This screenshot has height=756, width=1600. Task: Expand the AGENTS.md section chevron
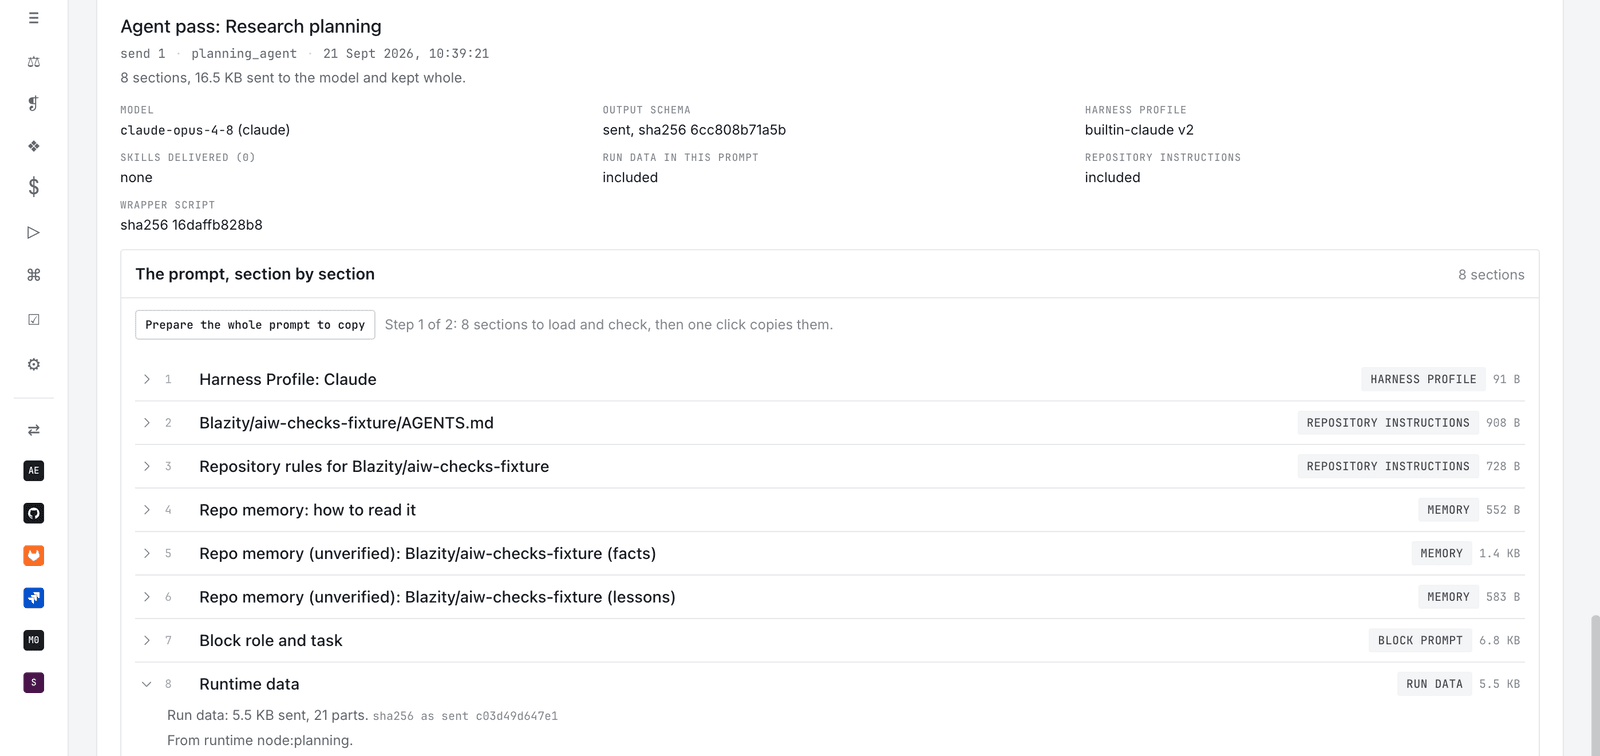147,423
